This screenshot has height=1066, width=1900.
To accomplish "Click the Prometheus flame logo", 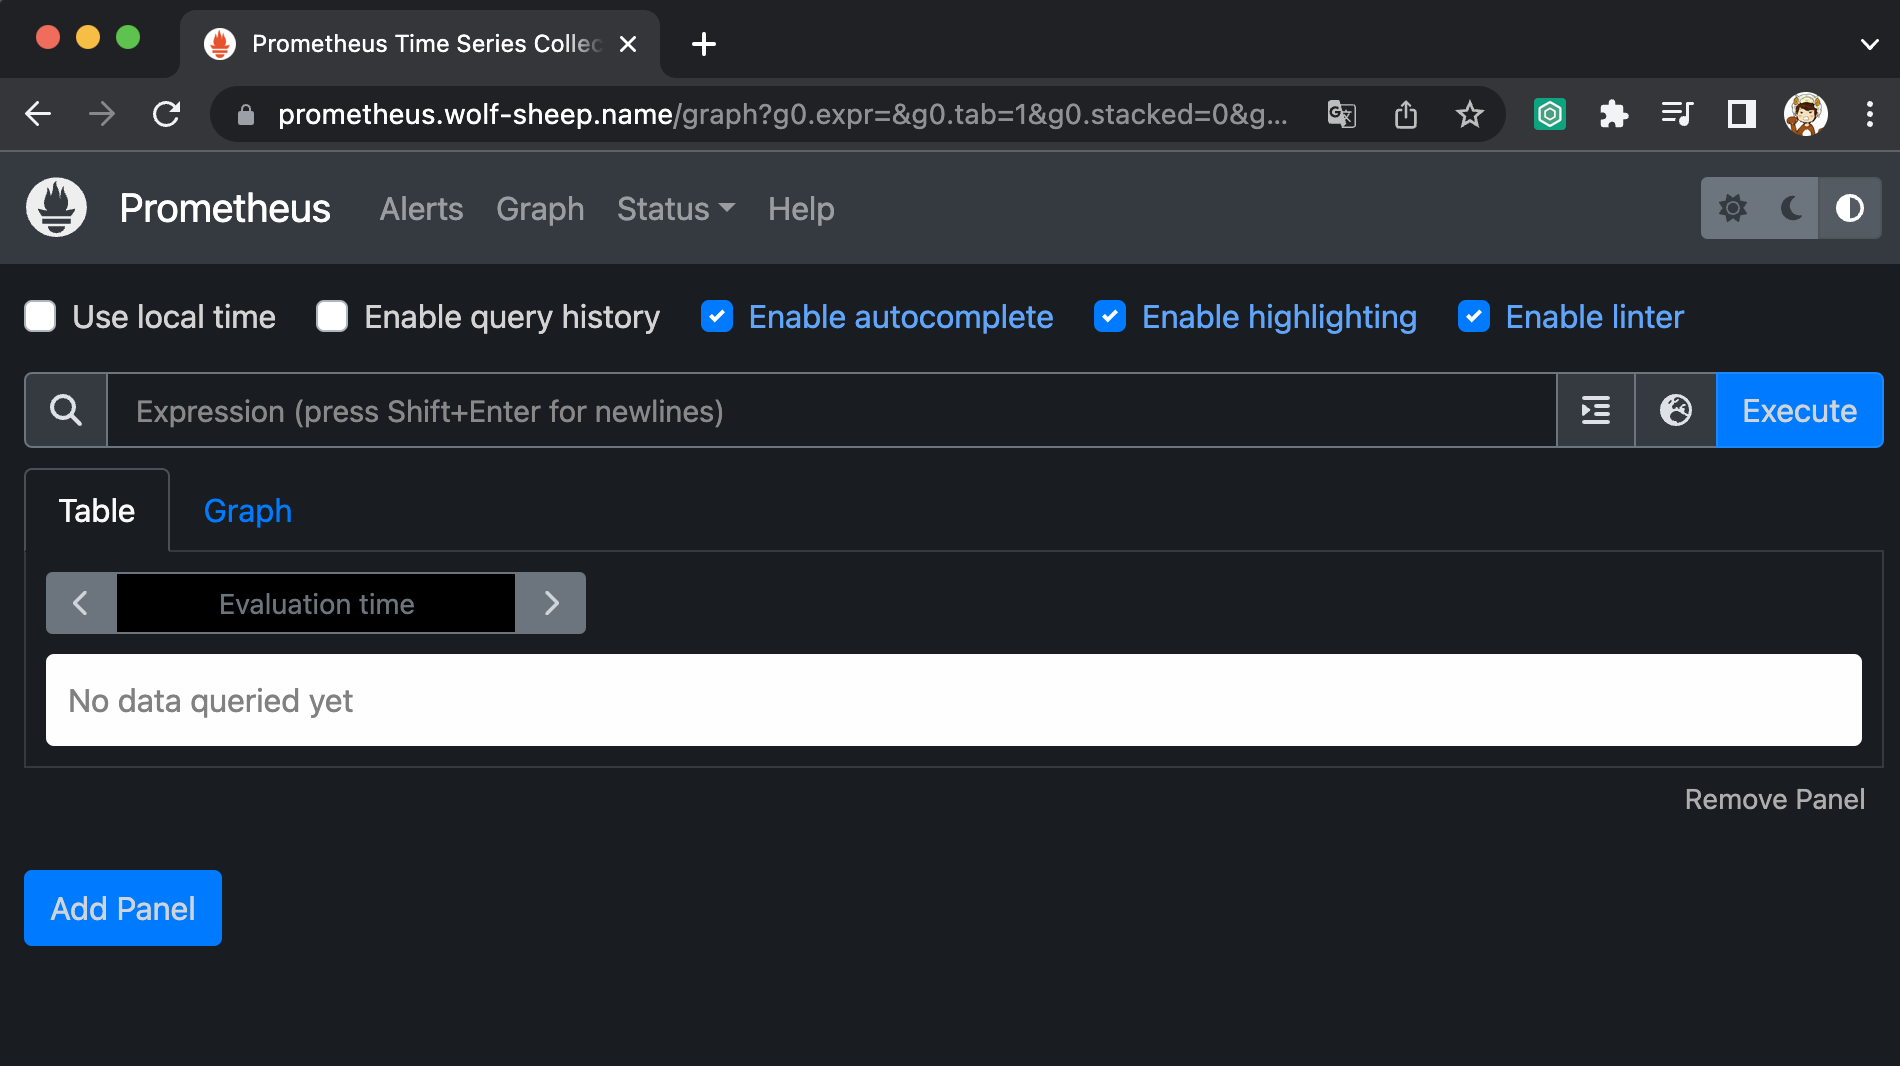I will coord(56,208).
